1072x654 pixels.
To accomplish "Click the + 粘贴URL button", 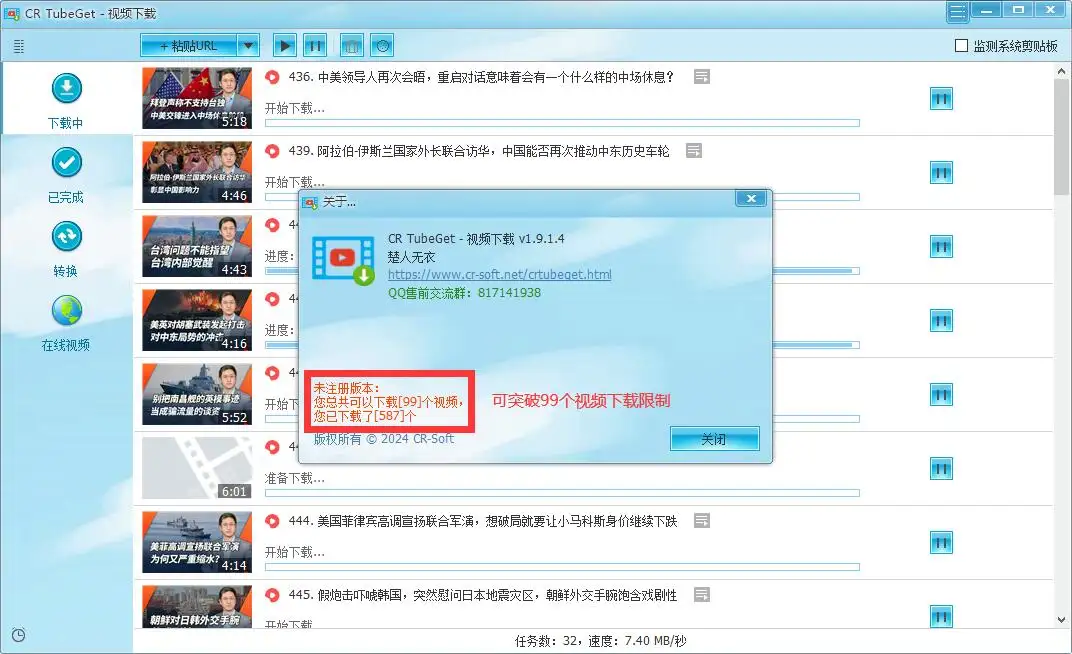I will 189,46.
